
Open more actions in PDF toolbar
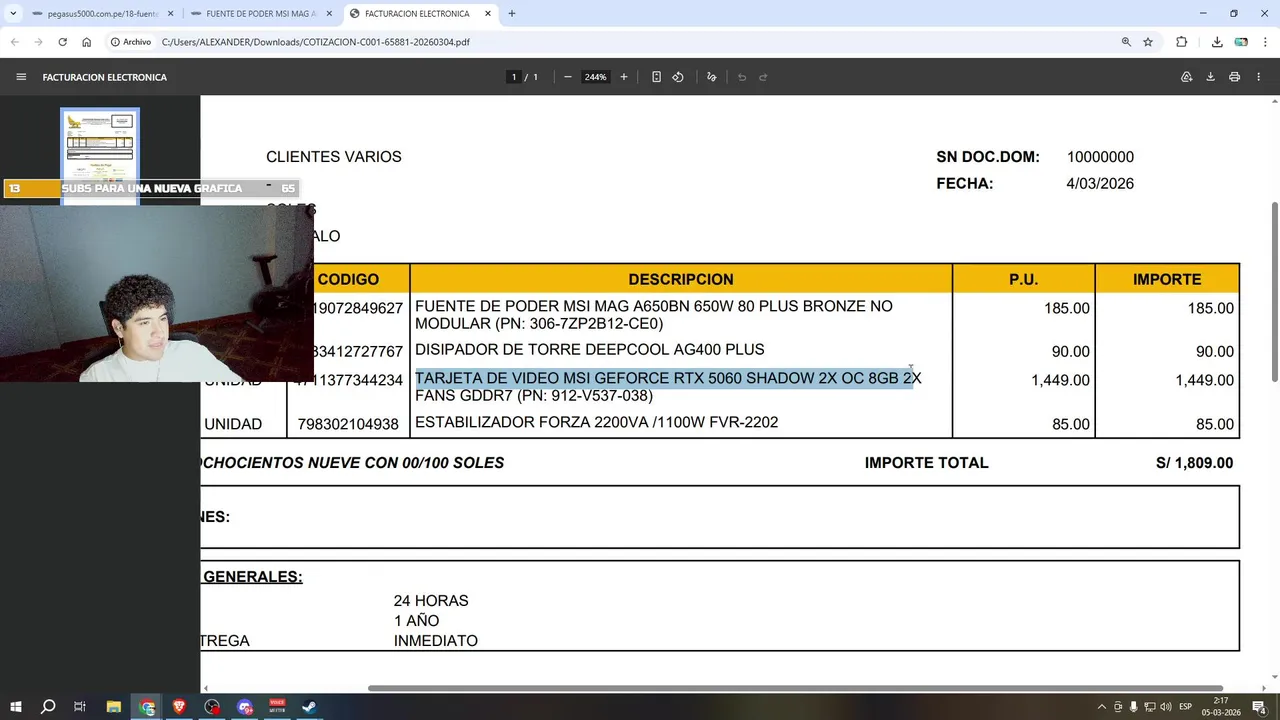point(1258,77)
